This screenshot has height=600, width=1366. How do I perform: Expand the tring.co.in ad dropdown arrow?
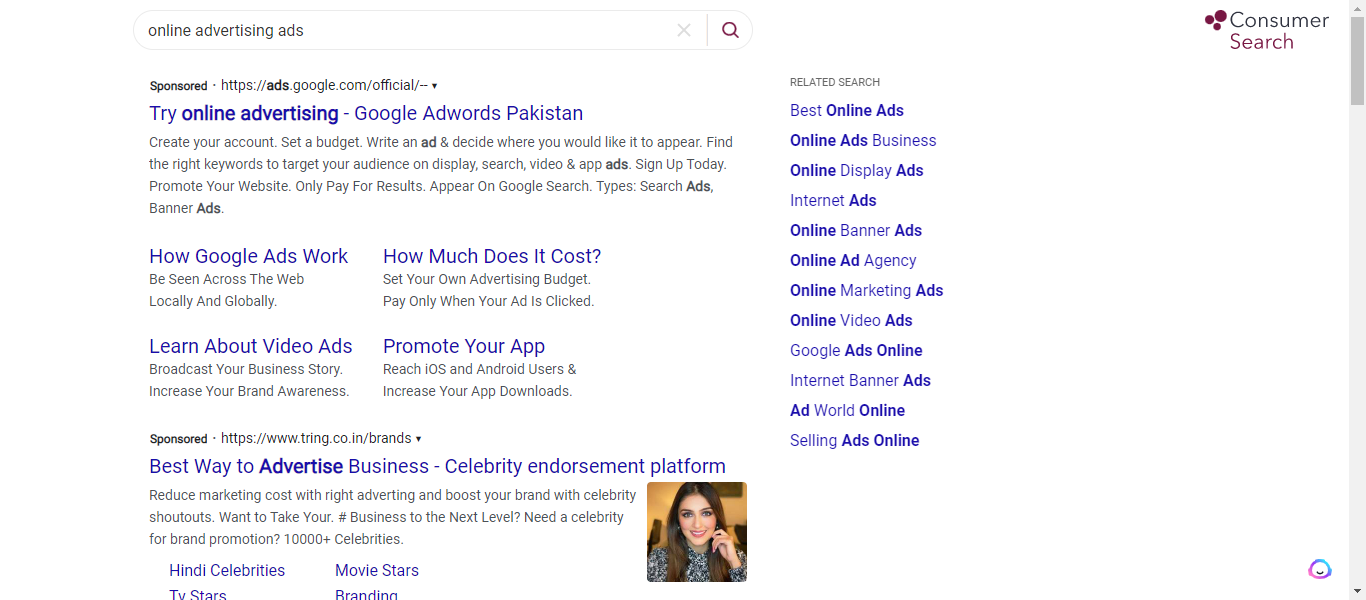[418, 439]
